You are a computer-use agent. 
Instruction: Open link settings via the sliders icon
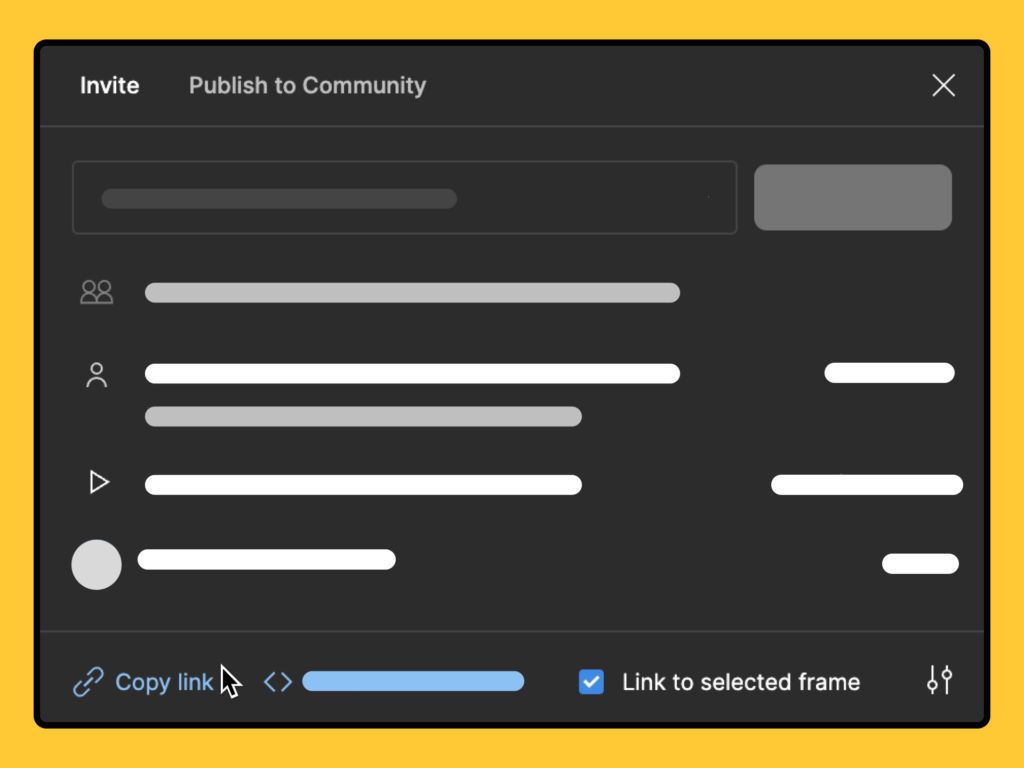938,680
